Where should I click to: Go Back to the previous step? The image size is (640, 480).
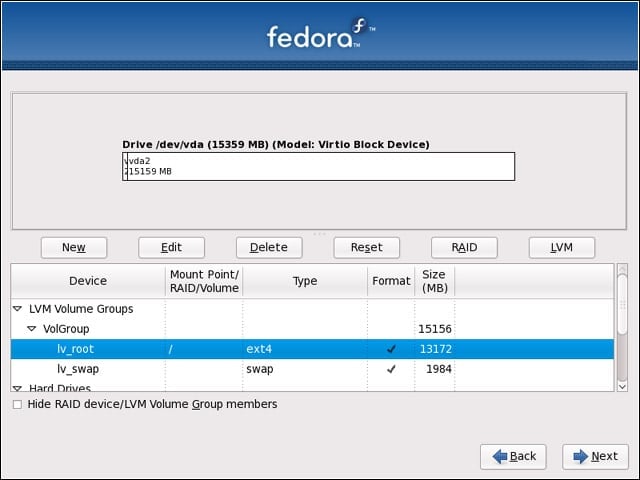tap(513, 456)
